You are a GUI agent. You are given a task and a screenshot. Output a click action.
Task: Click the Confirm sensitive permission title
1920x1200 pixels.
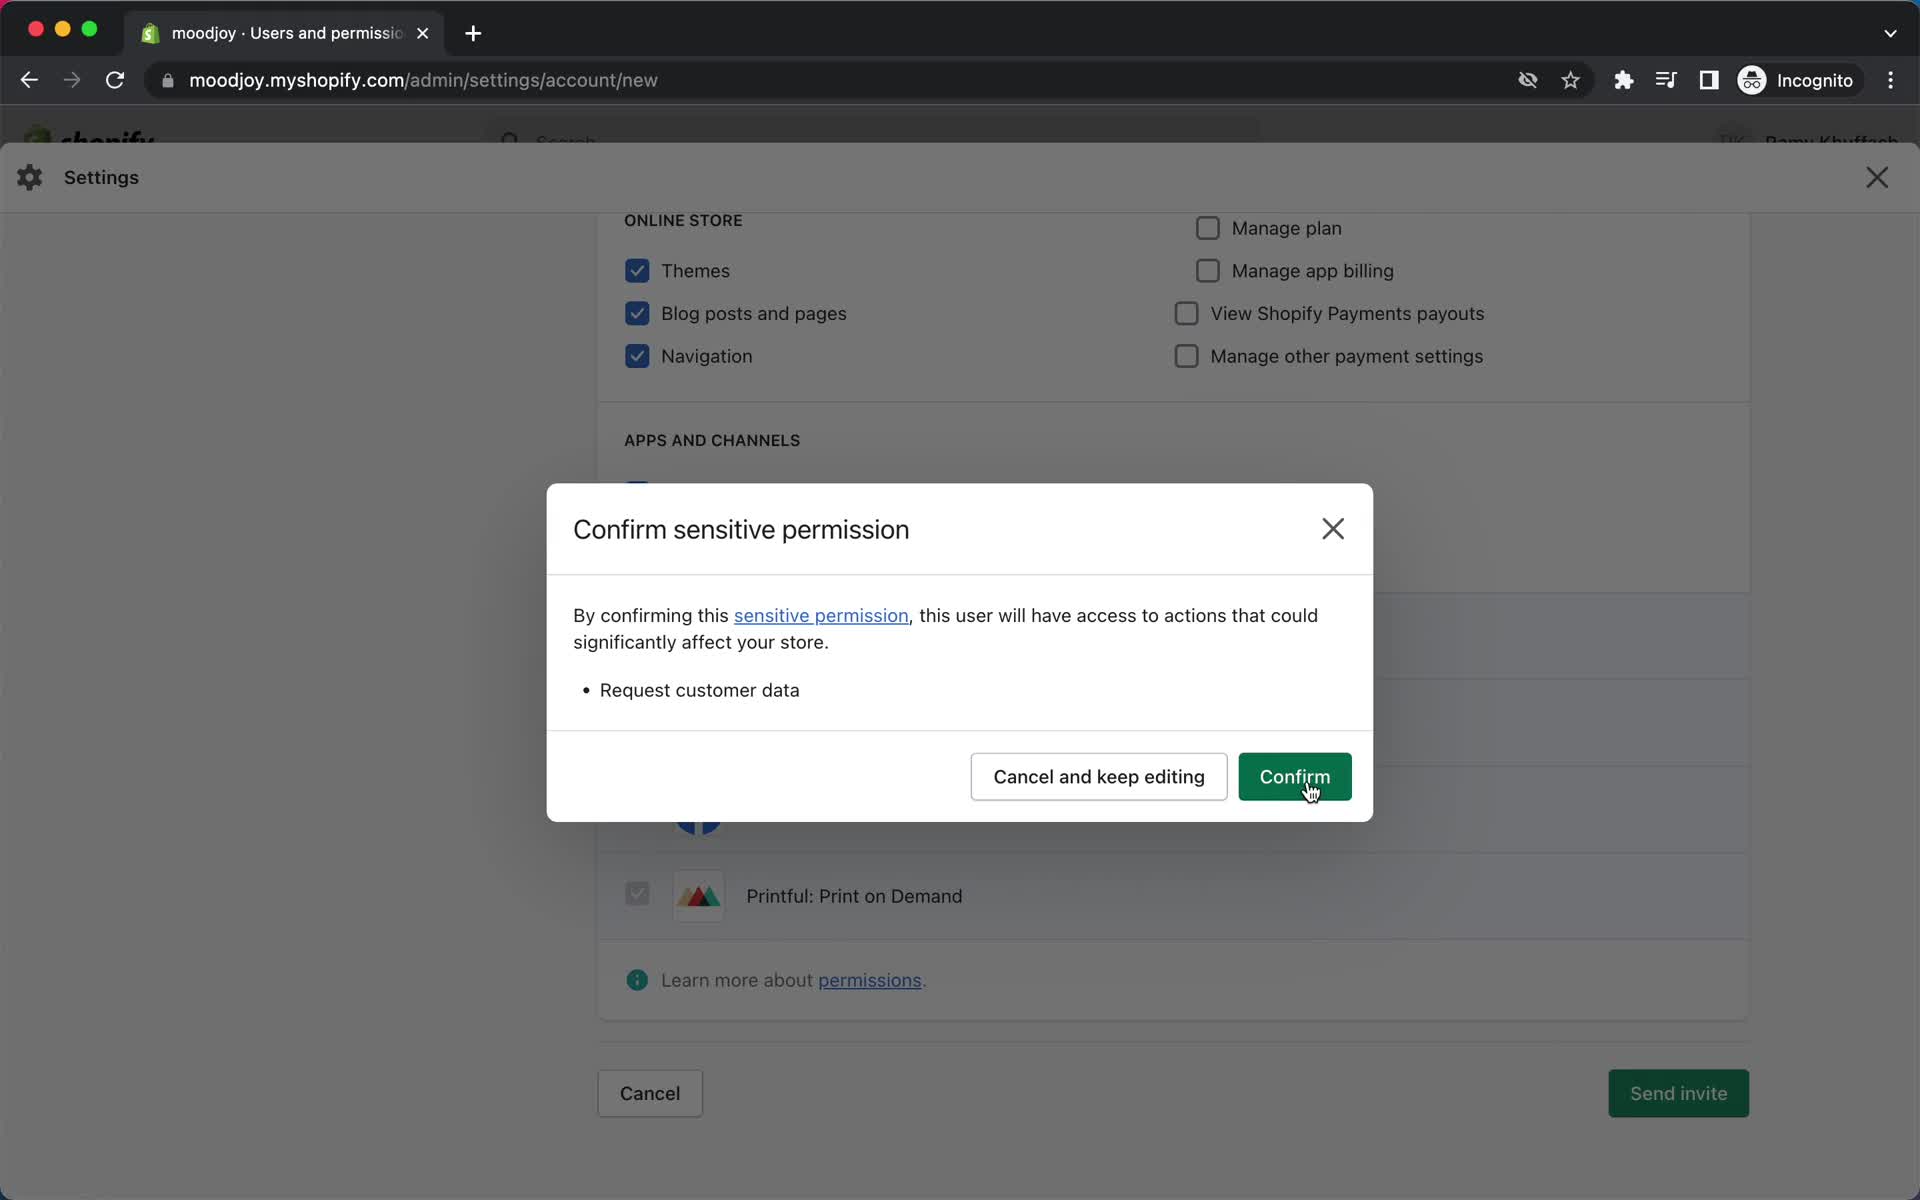pyautogui.click(x=741, y=530)
